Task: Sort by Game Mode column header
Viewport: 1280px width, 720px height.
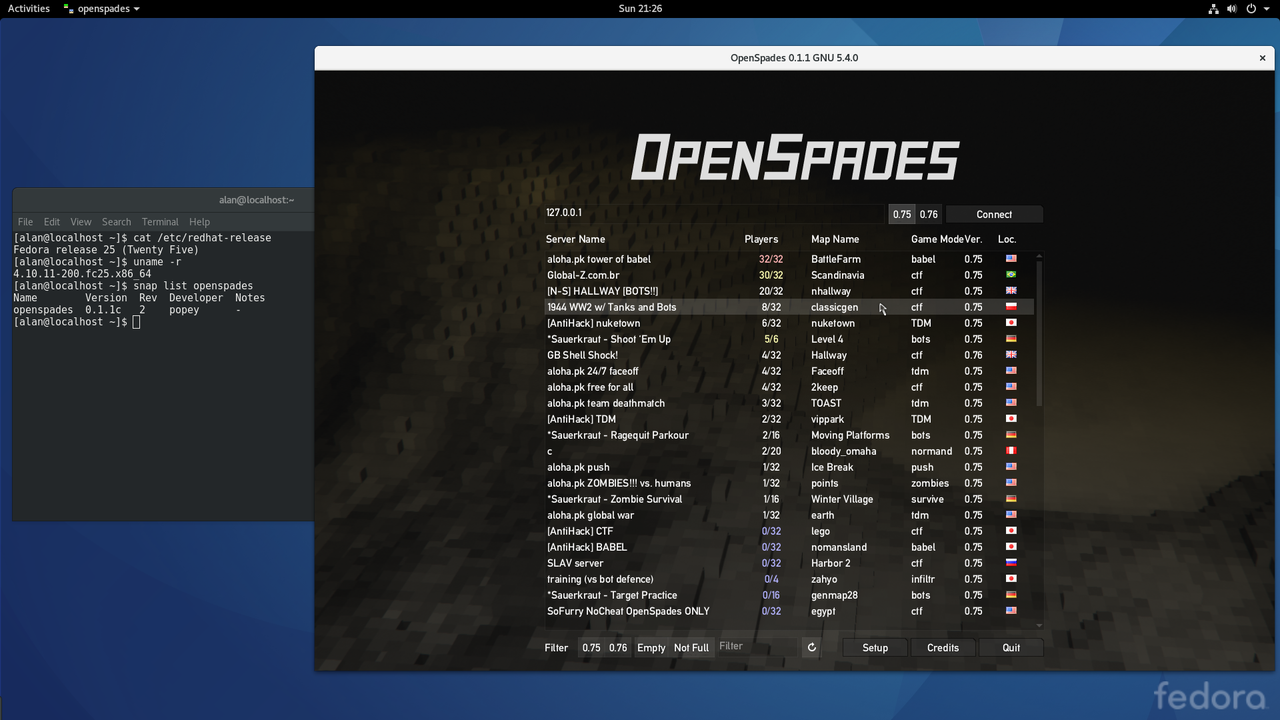Action: point(937,239)
